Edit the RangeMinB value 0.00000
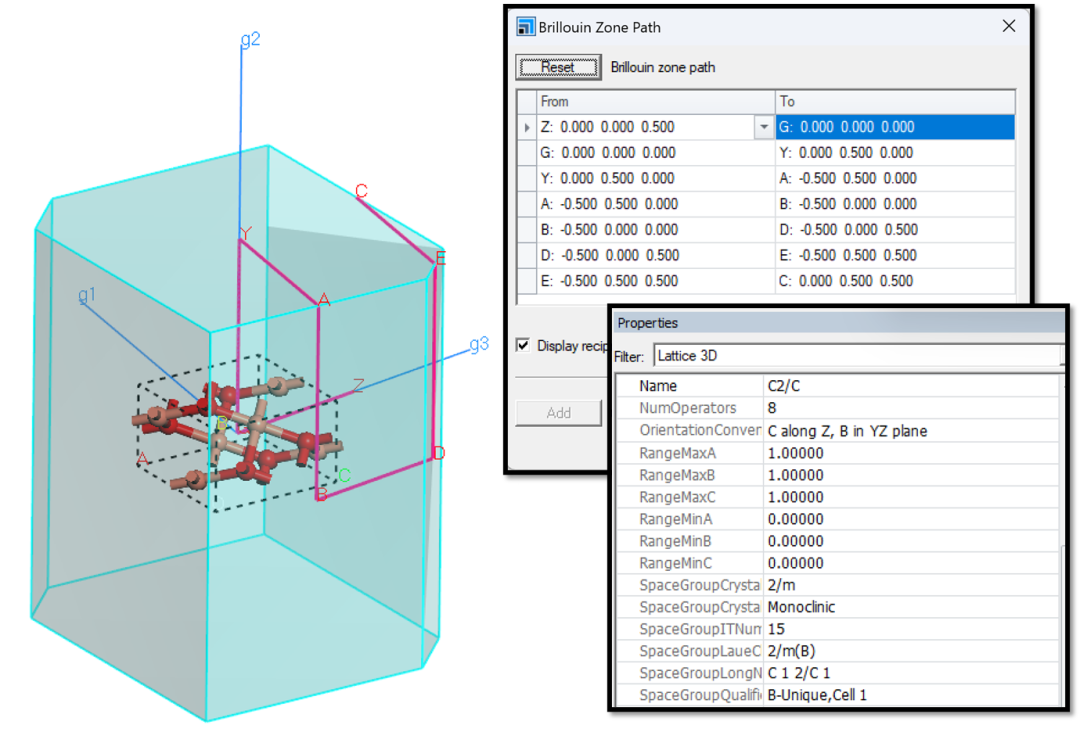The width and height of the screenshot is (1080, 743). 911,541
